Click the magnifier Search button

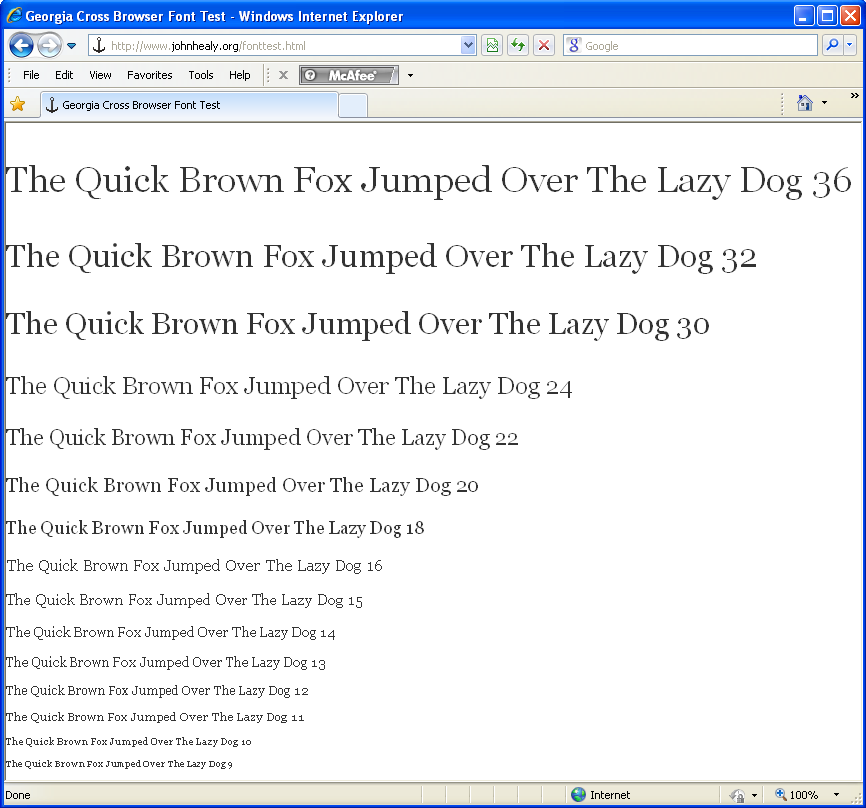[x=832, y=45]
